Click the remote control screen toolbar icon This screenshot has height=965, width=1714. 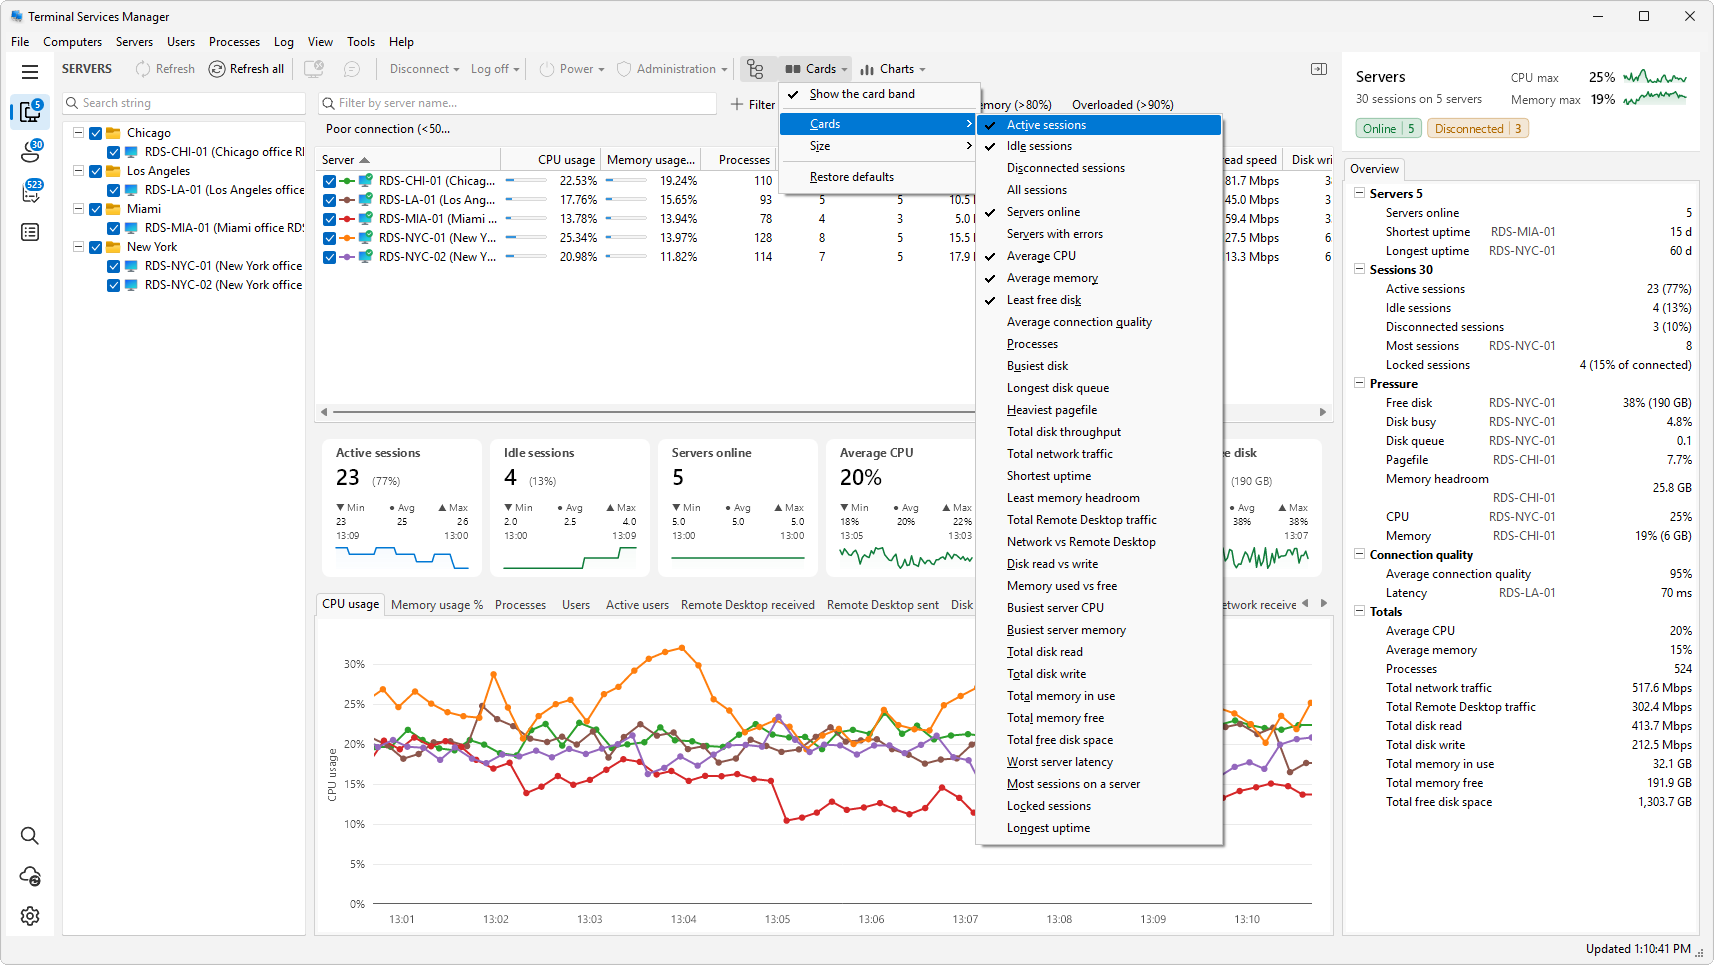pyautogui.click(x=314, y=69)
